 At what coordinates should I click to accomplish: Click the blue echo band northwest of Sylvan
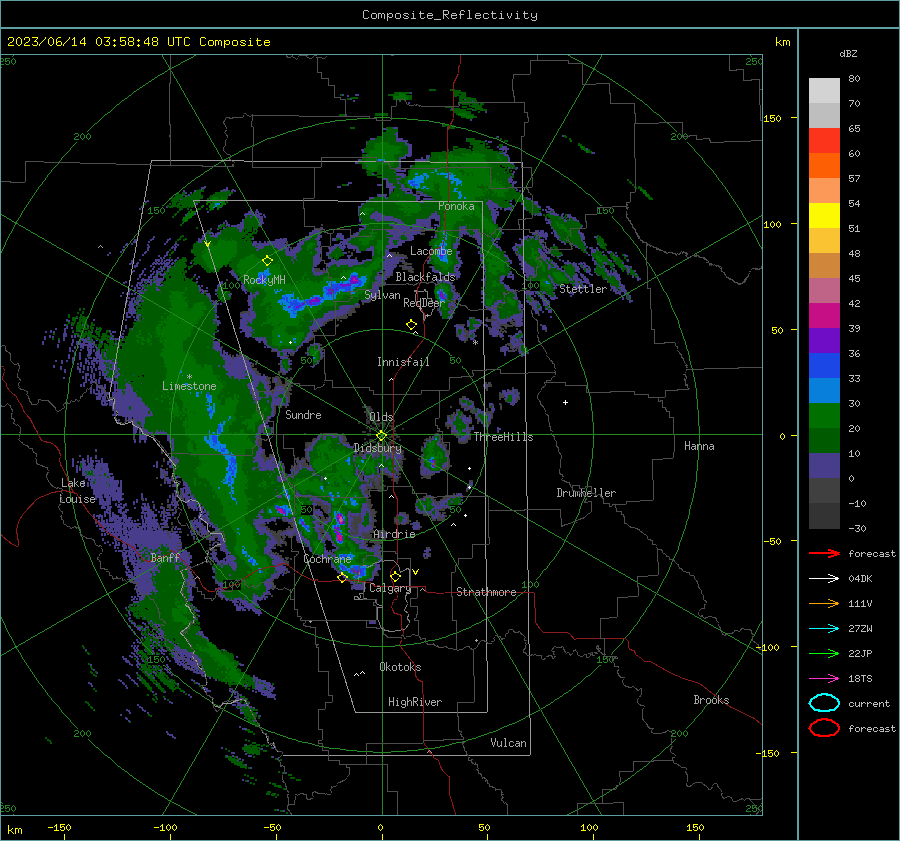pos(321,294)
